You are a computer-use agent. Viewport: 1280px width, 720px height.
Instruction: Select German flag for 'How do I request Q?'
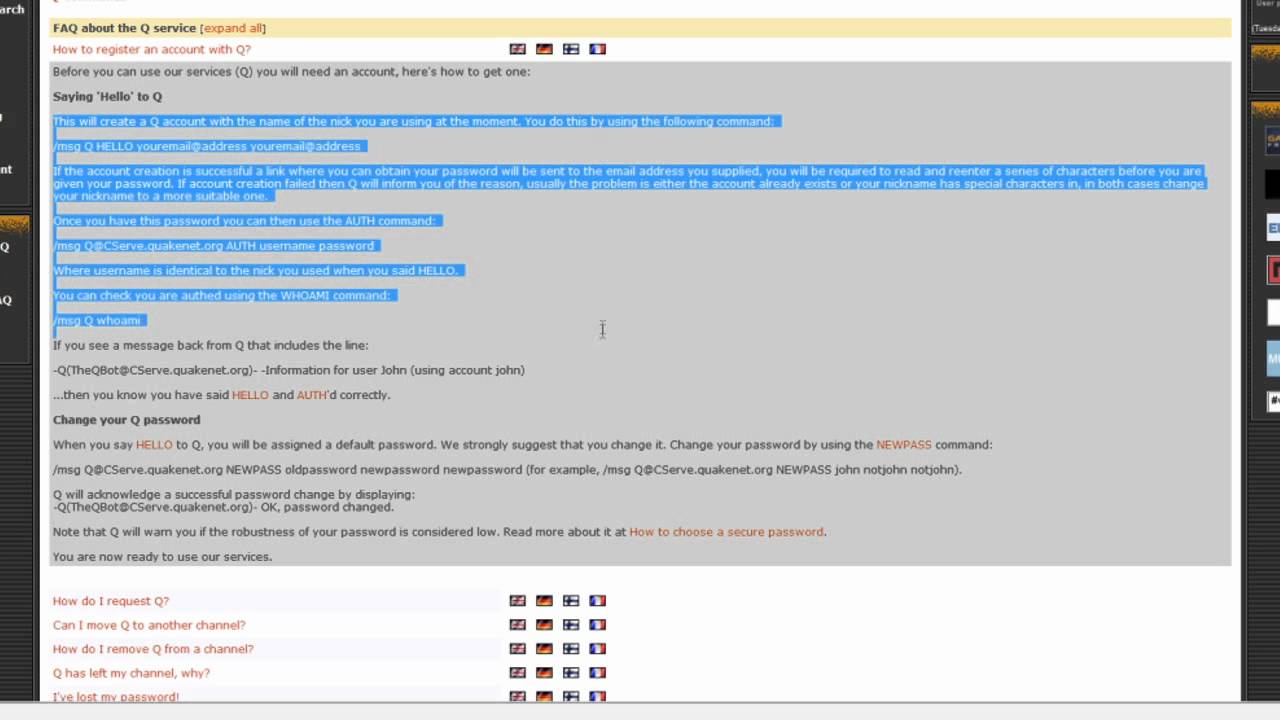544,601
